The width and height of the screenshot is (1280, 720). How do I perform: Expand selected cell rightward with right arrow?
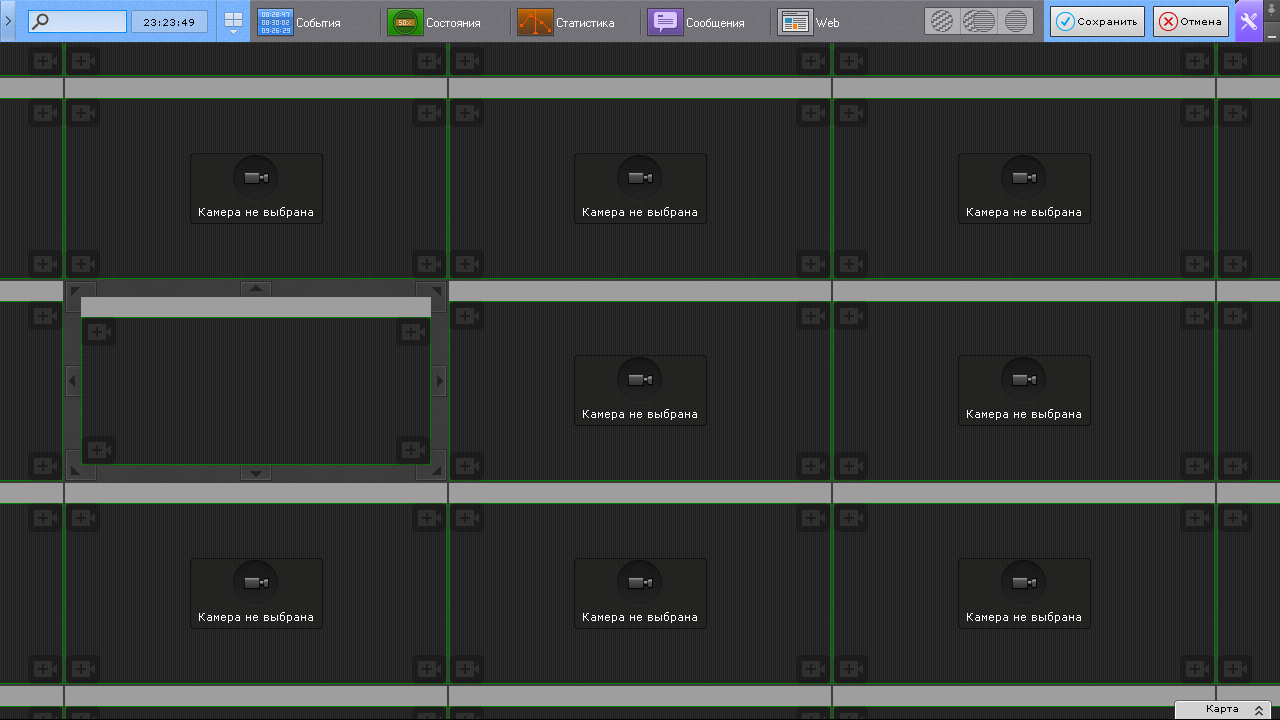click(x=439, y=381)
